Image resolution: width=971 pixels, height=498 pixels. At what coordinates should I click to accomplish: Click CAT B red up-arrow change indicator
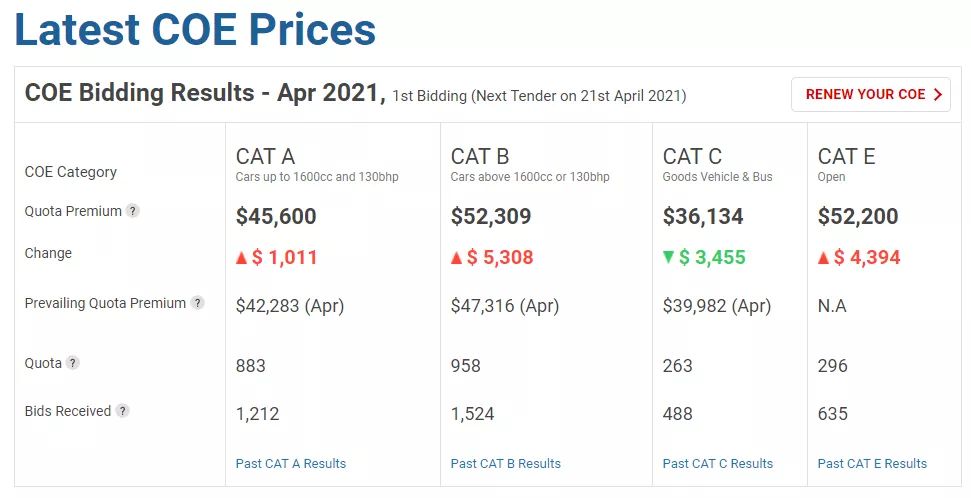(456, 258)
